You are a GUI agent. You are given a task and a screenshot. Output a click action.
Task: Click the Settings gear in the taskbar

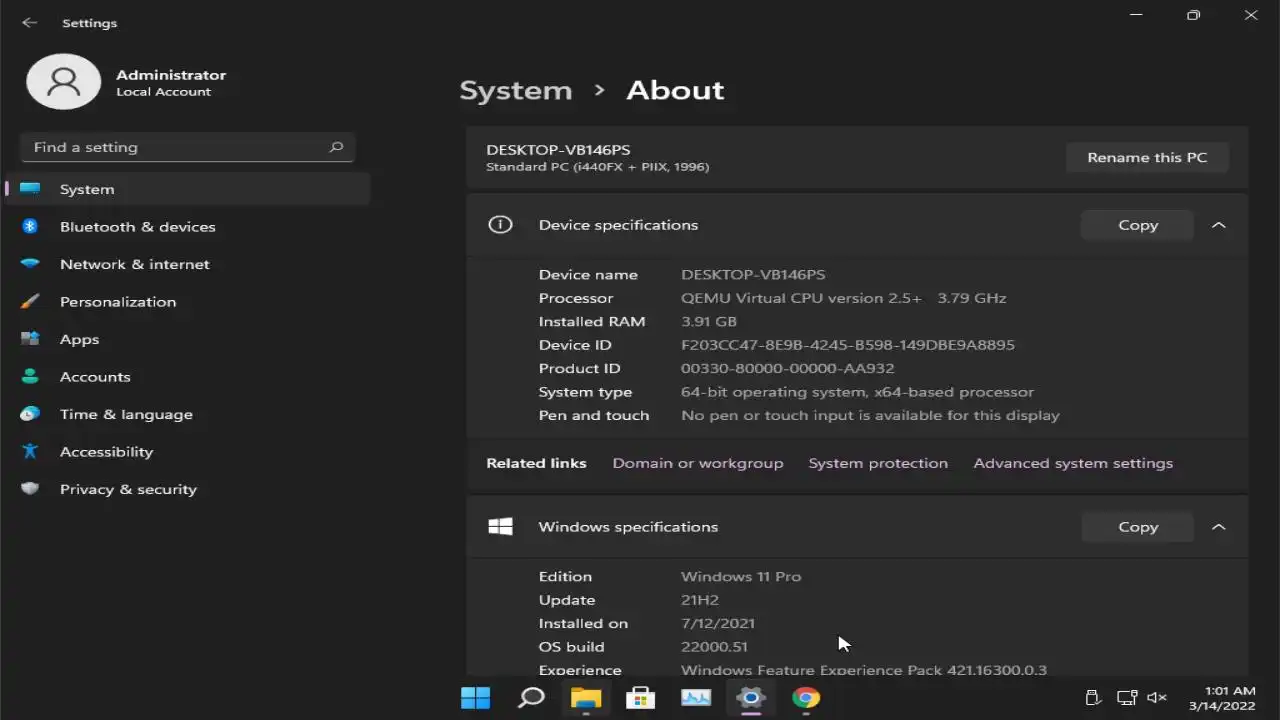750,697
